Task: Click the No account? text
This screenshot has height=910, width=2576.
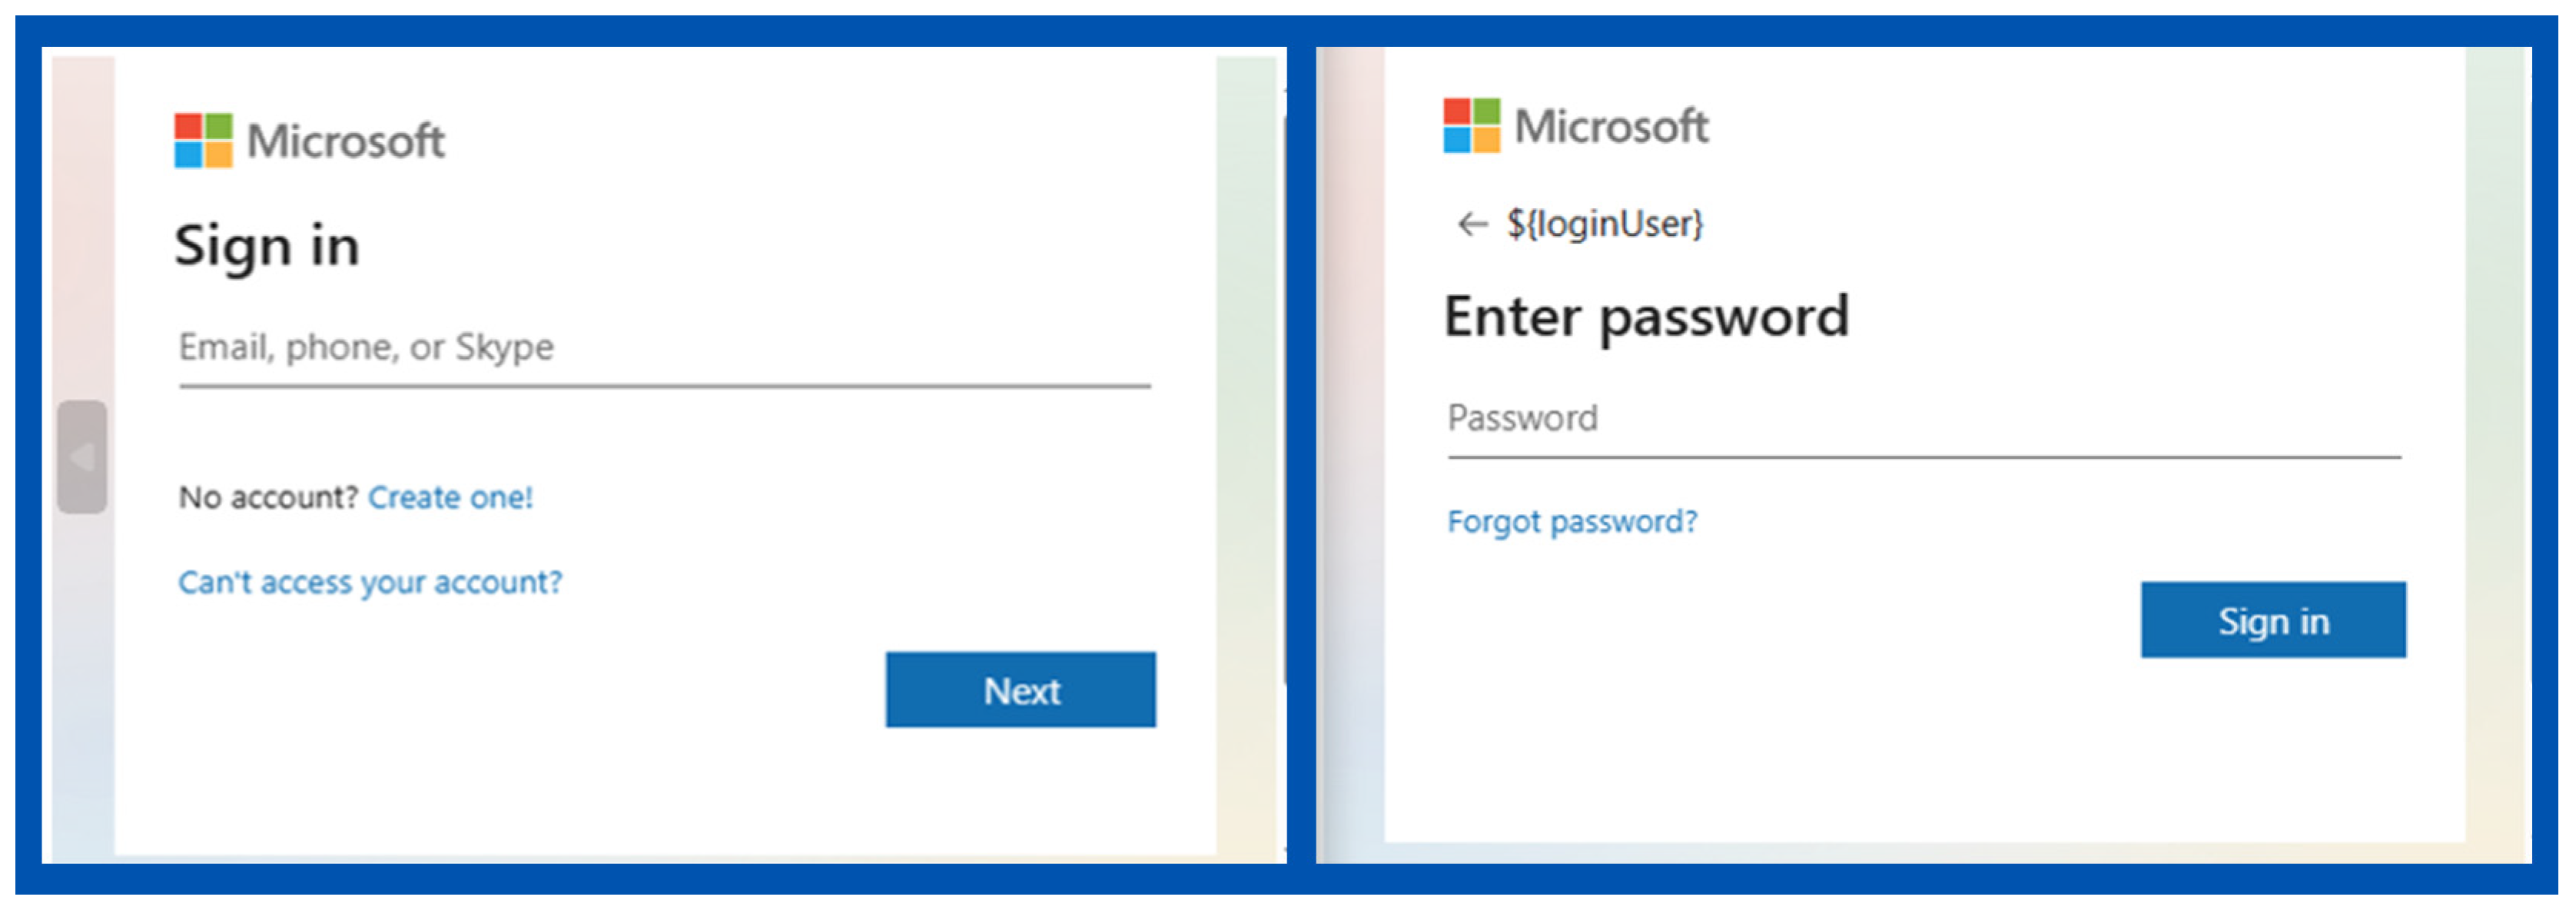Action: click(268, 497)
